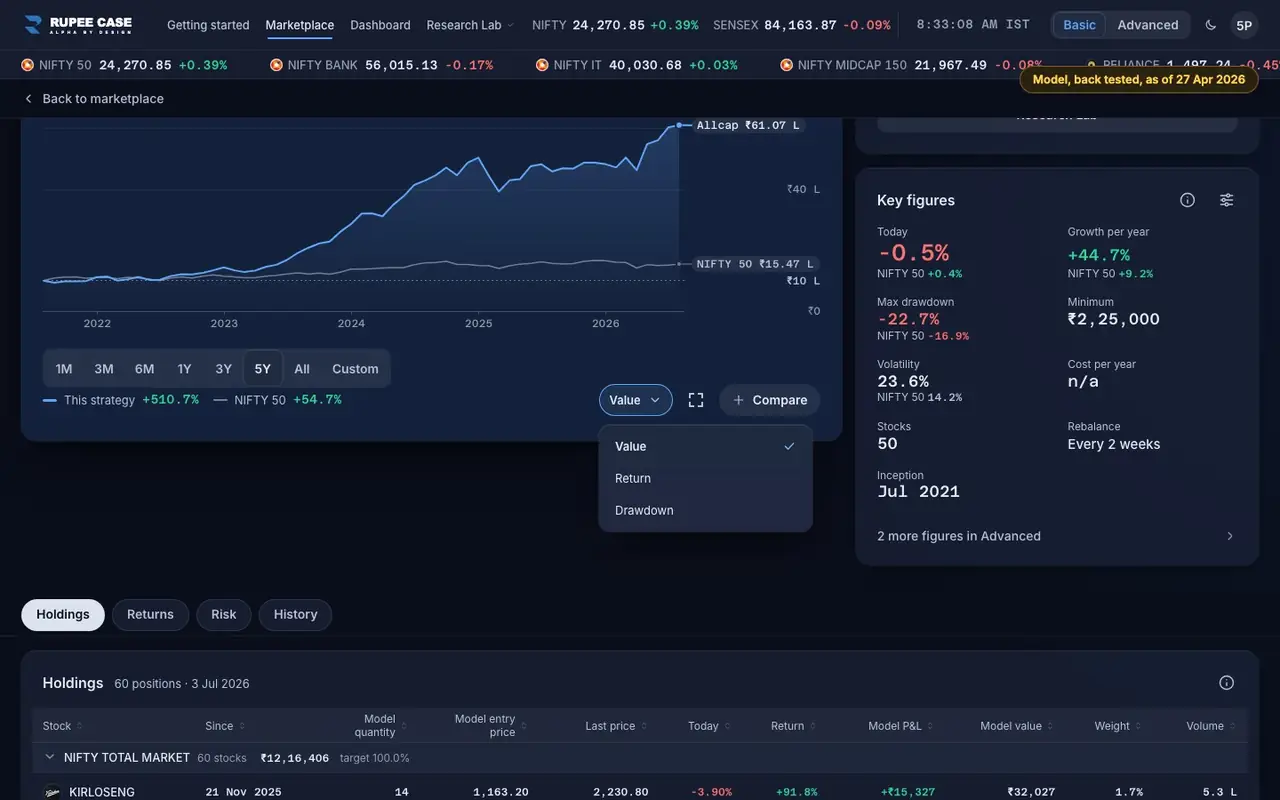Click the Holdings tab pill

(x=63, y=615)
